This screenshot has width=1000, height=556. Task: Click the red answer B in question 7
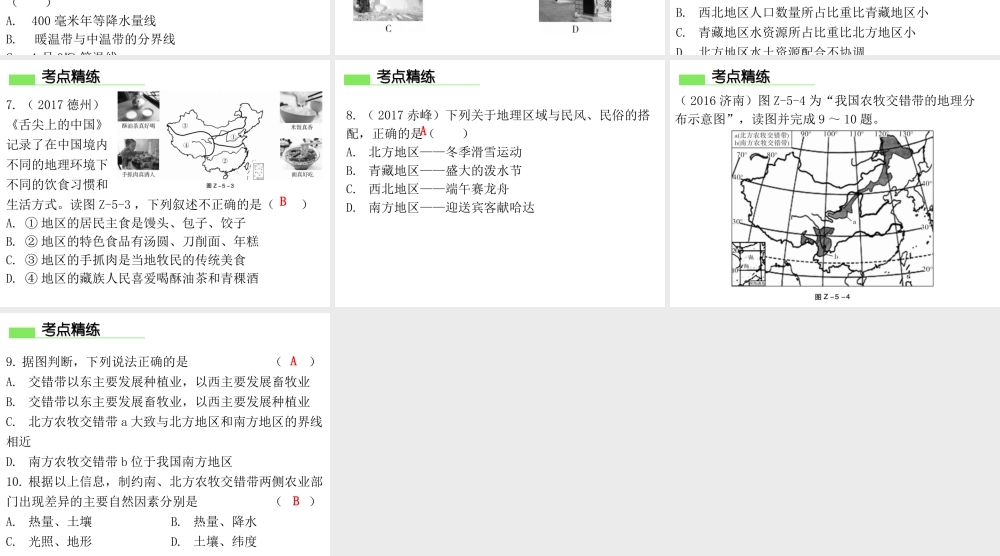pos(283,202)
